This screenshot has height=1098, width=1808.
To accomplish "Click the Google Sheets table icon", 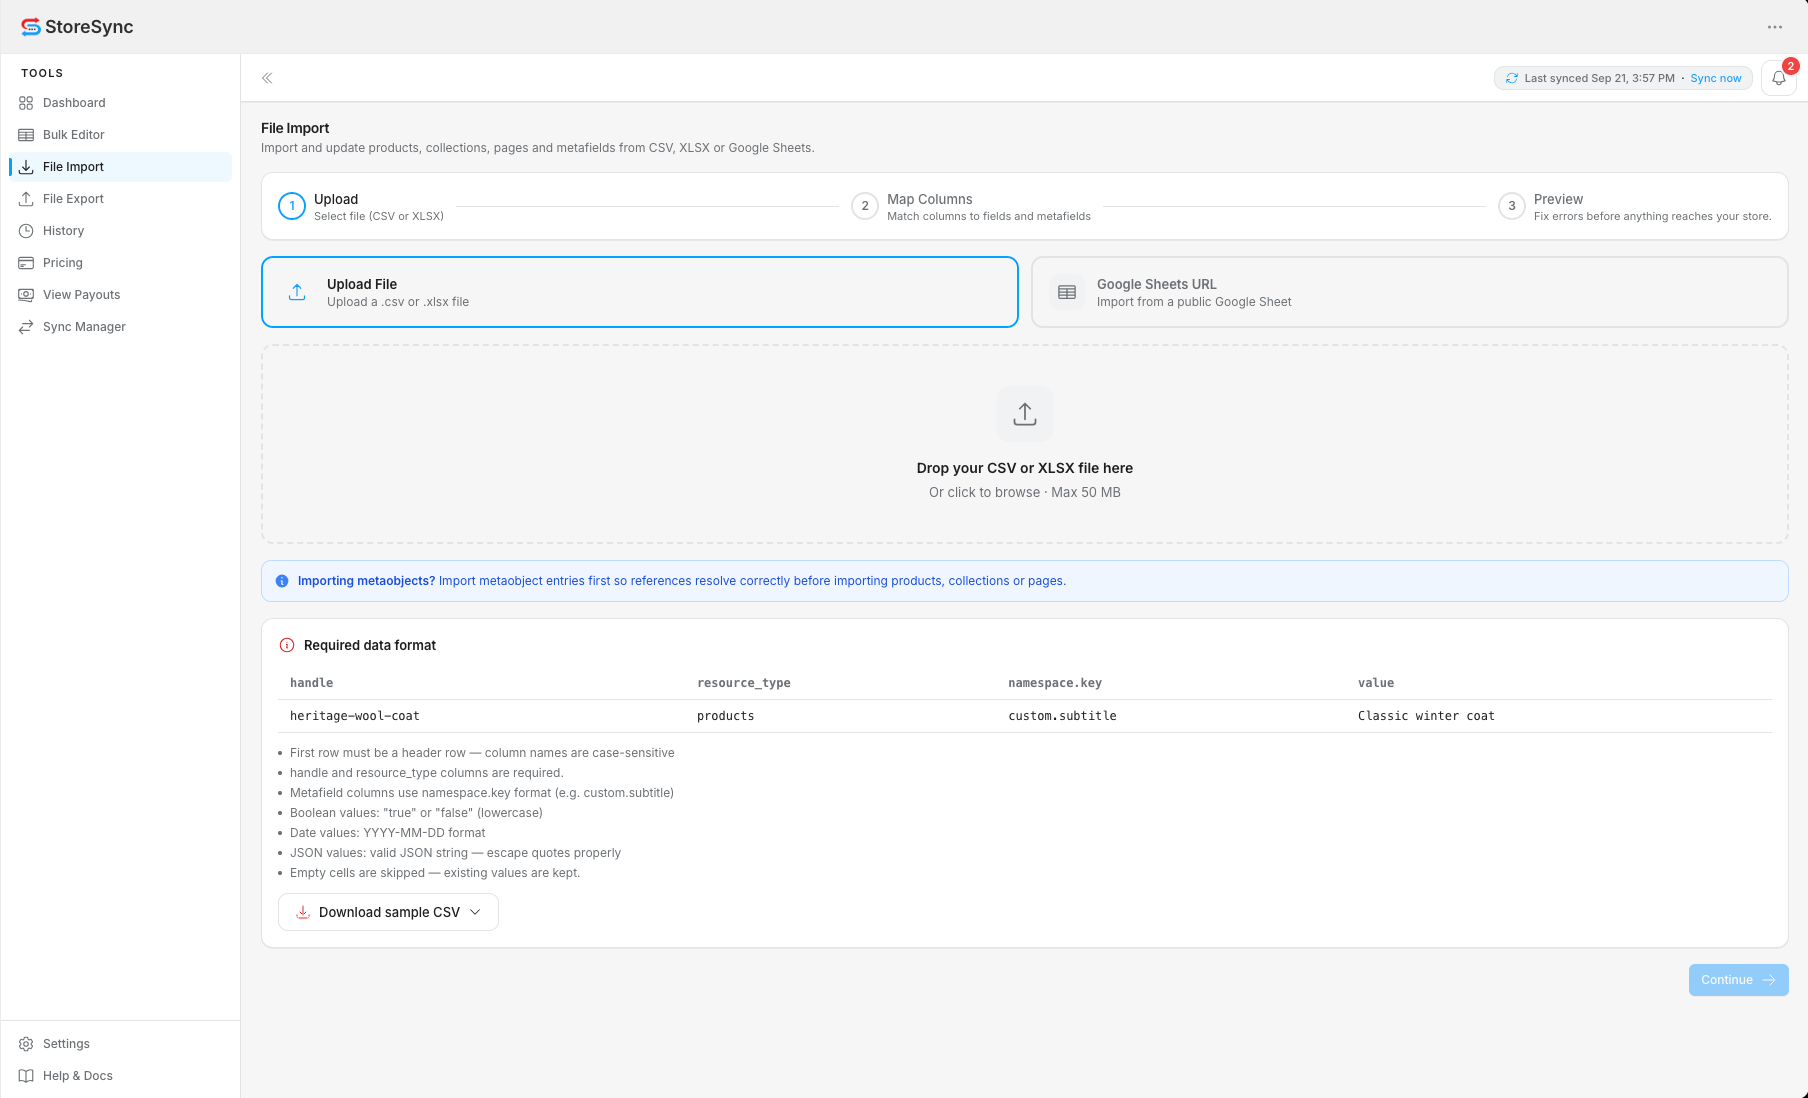I will 1067,292.
